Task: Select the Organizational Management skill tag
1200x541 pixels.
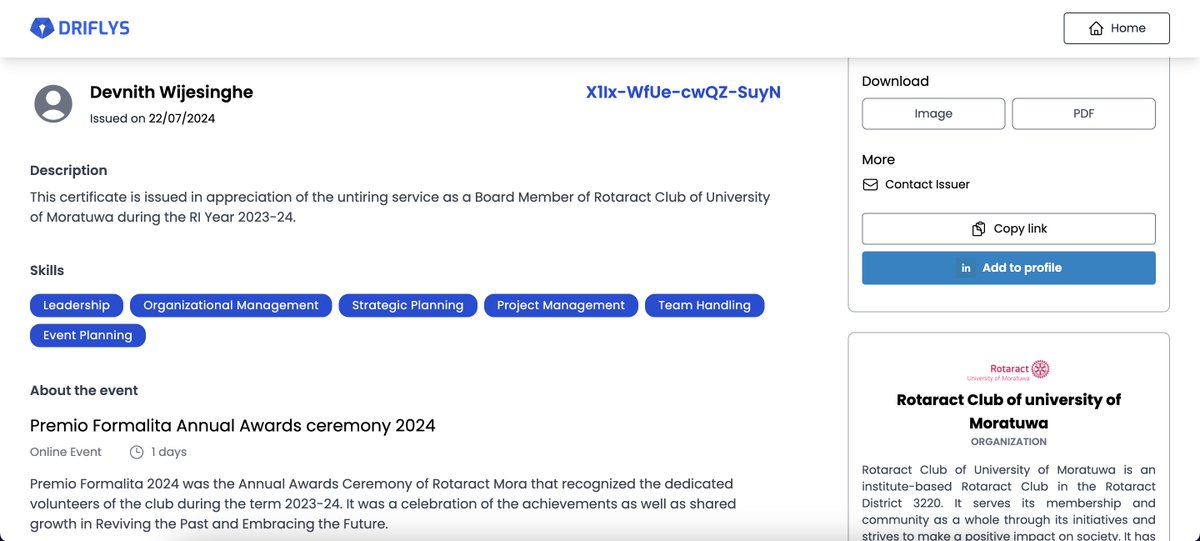Action: tap(231, 305)
